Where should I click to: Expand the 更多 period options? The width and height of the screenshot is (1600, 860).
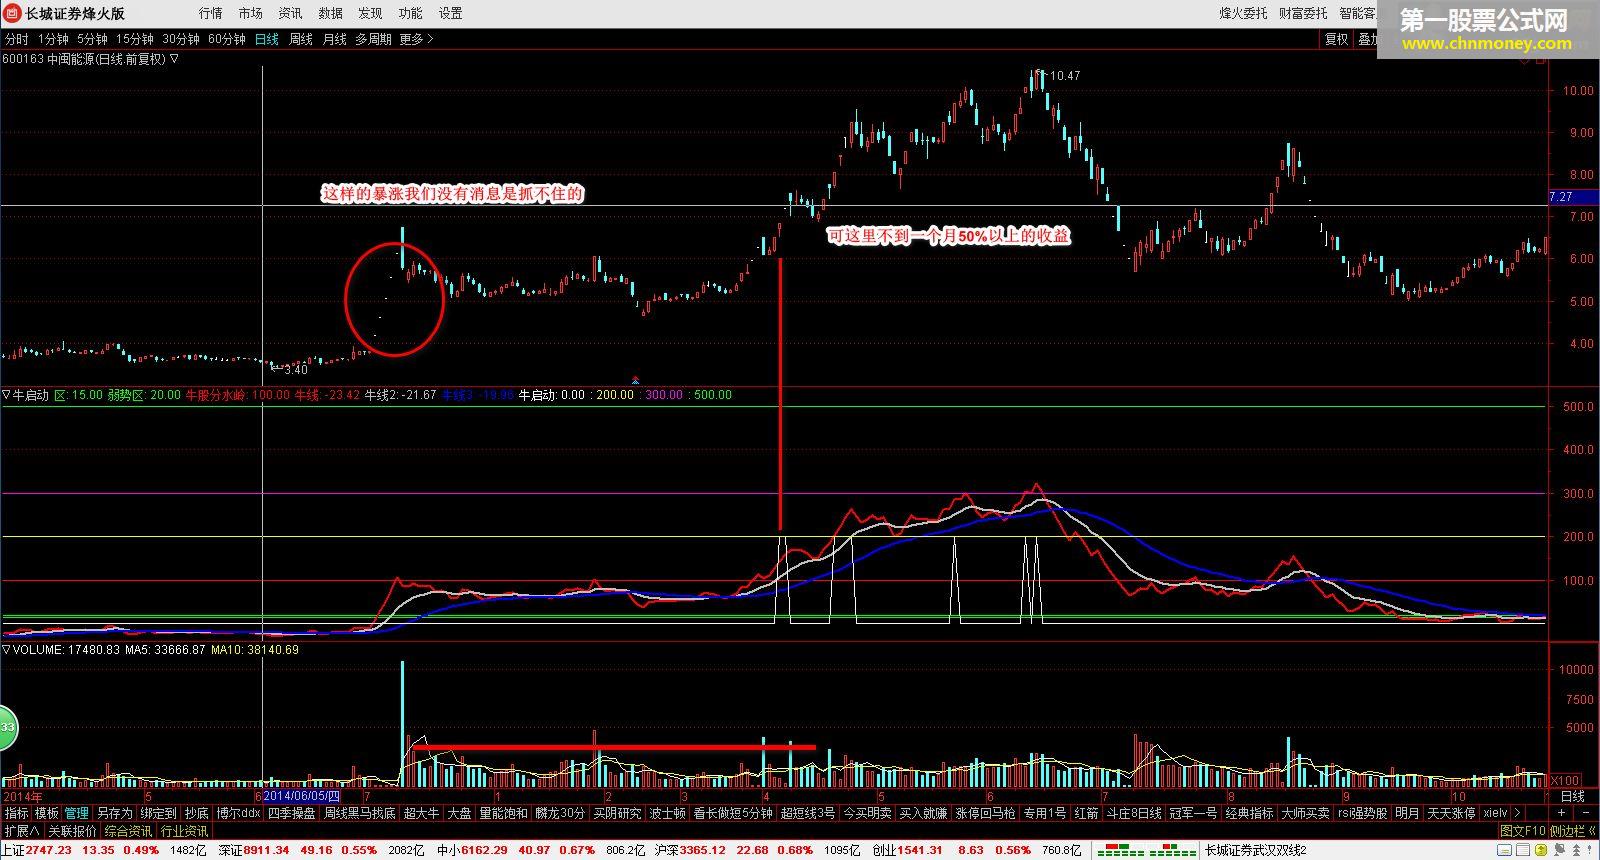point(416,39)
